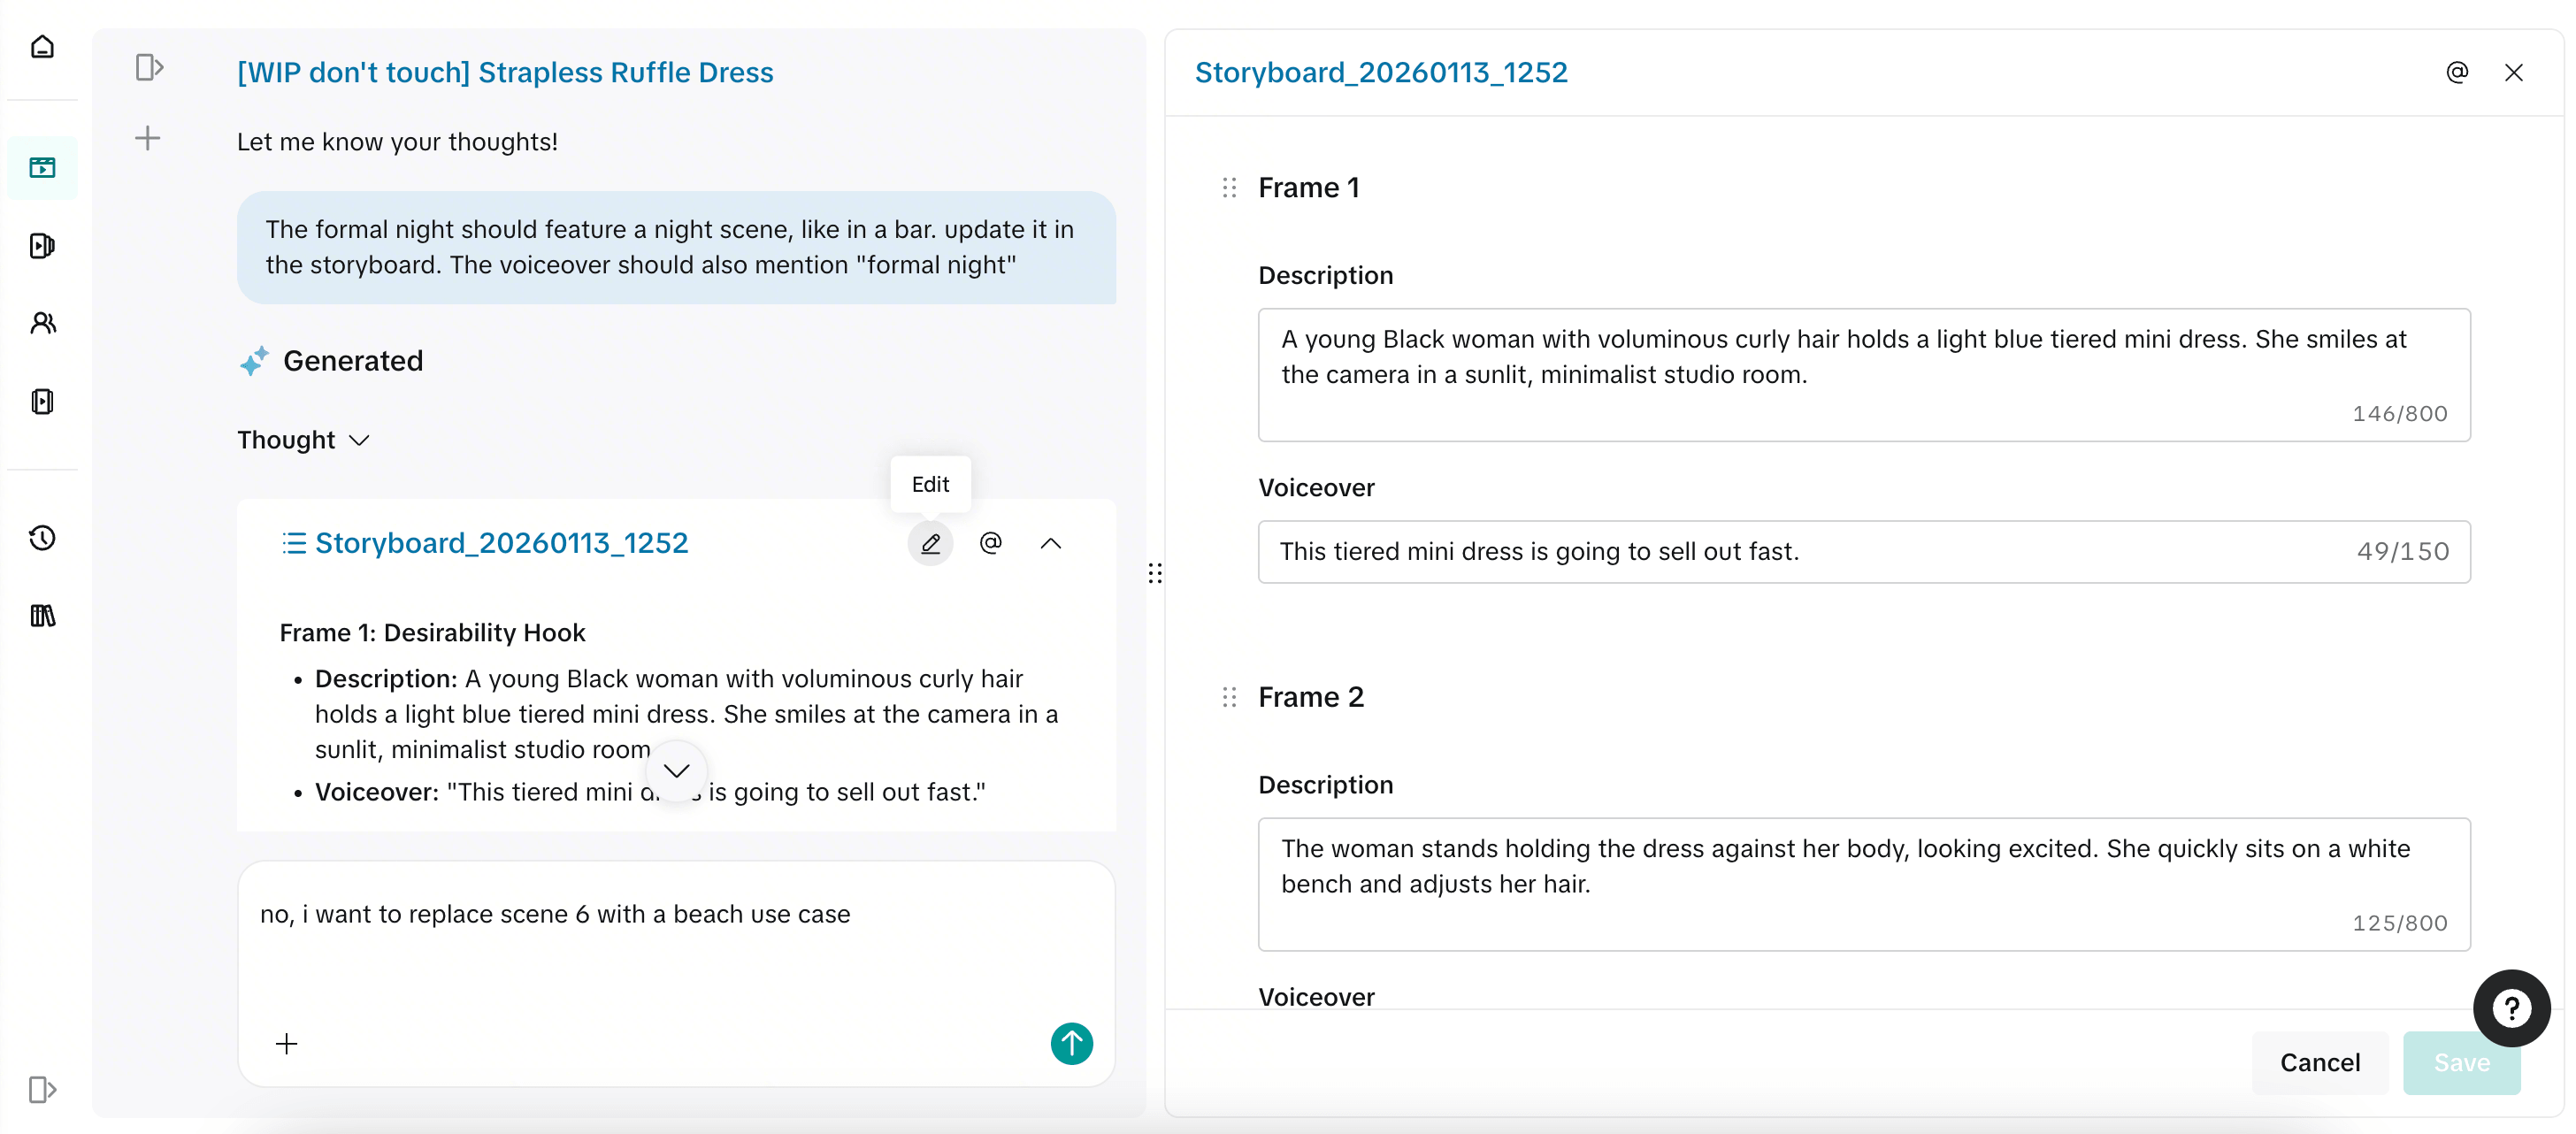The image size is (2576, 1134).
Task: Click the scroll-down chevron circle in chat
Action: (676, 770)
